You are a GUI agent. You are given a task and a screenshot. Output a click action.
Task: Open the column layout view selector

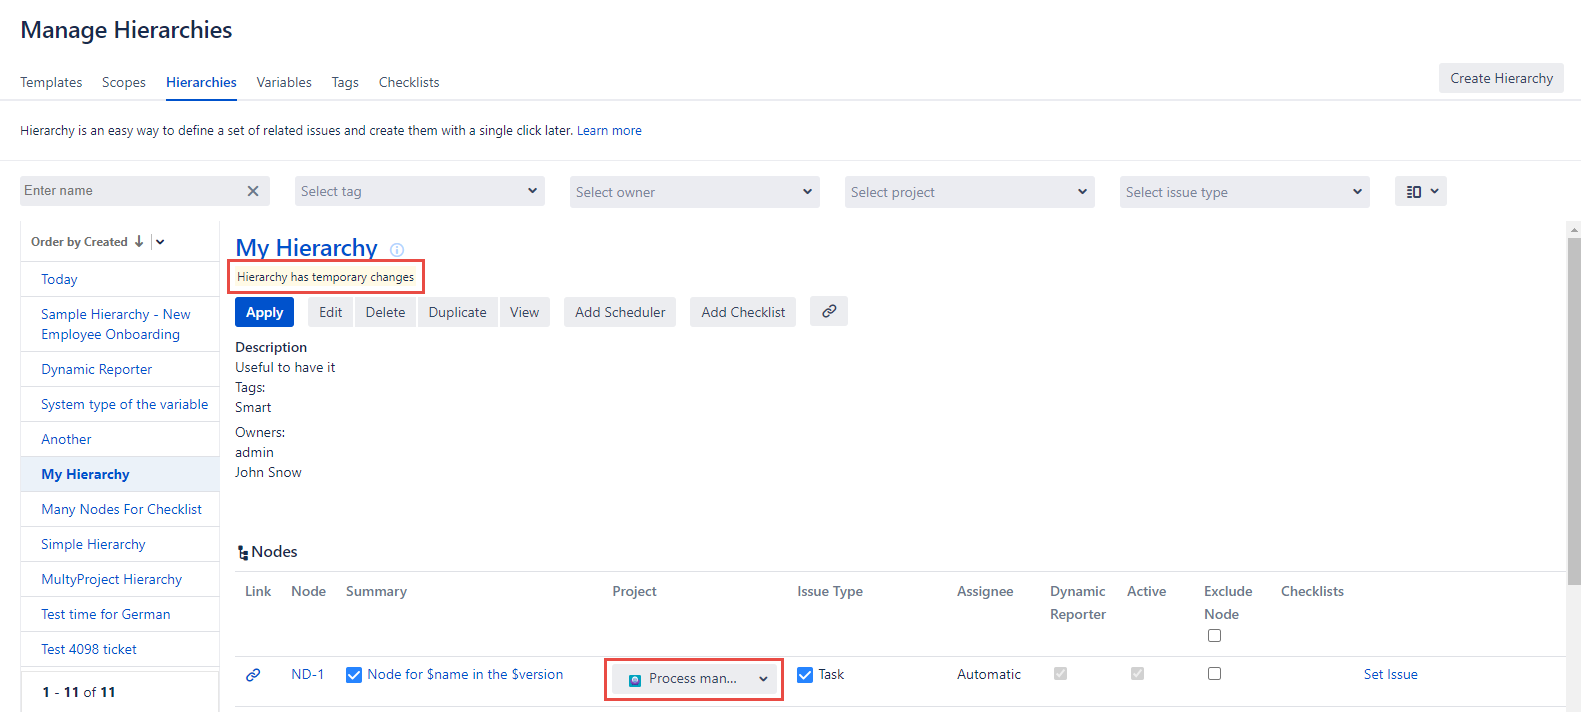coord(1420,192)
